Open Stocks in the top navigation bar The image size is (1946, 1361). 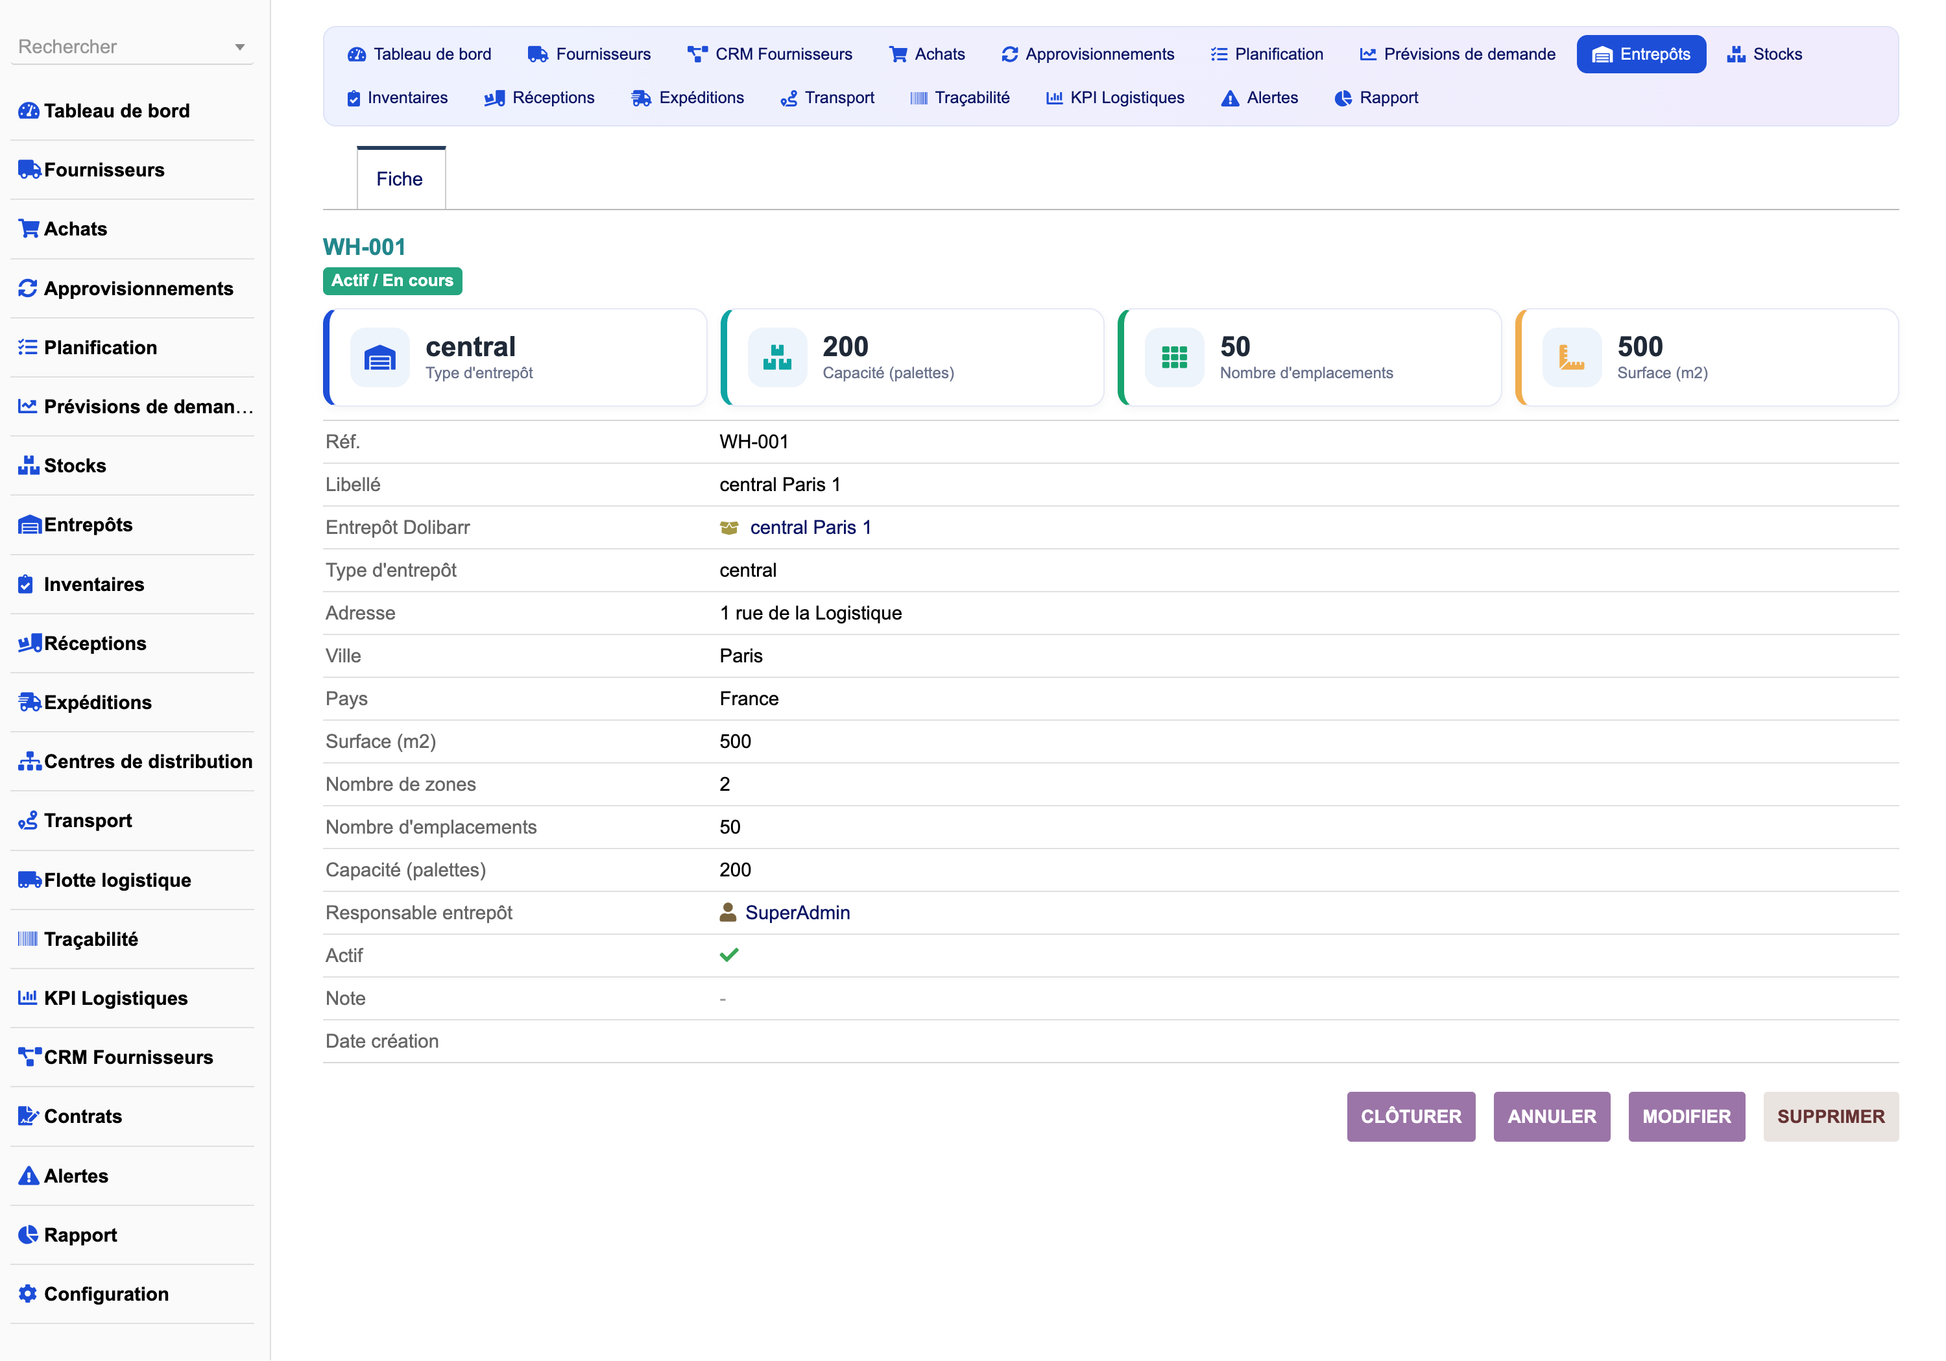coord(1765,54)
